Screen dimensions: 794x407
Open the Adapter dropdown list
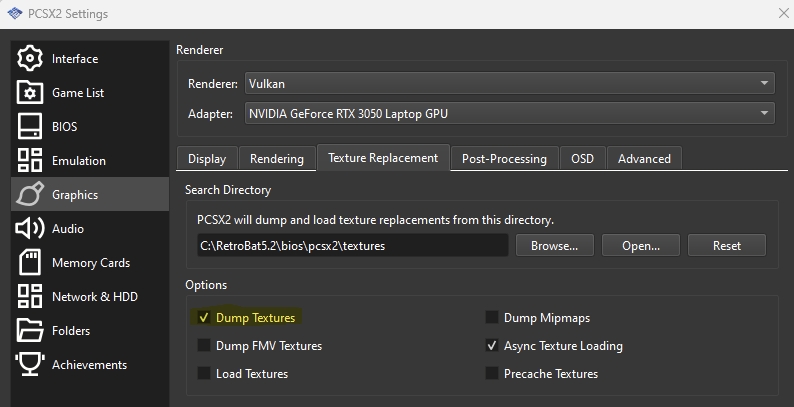click(x=509, y=114)
